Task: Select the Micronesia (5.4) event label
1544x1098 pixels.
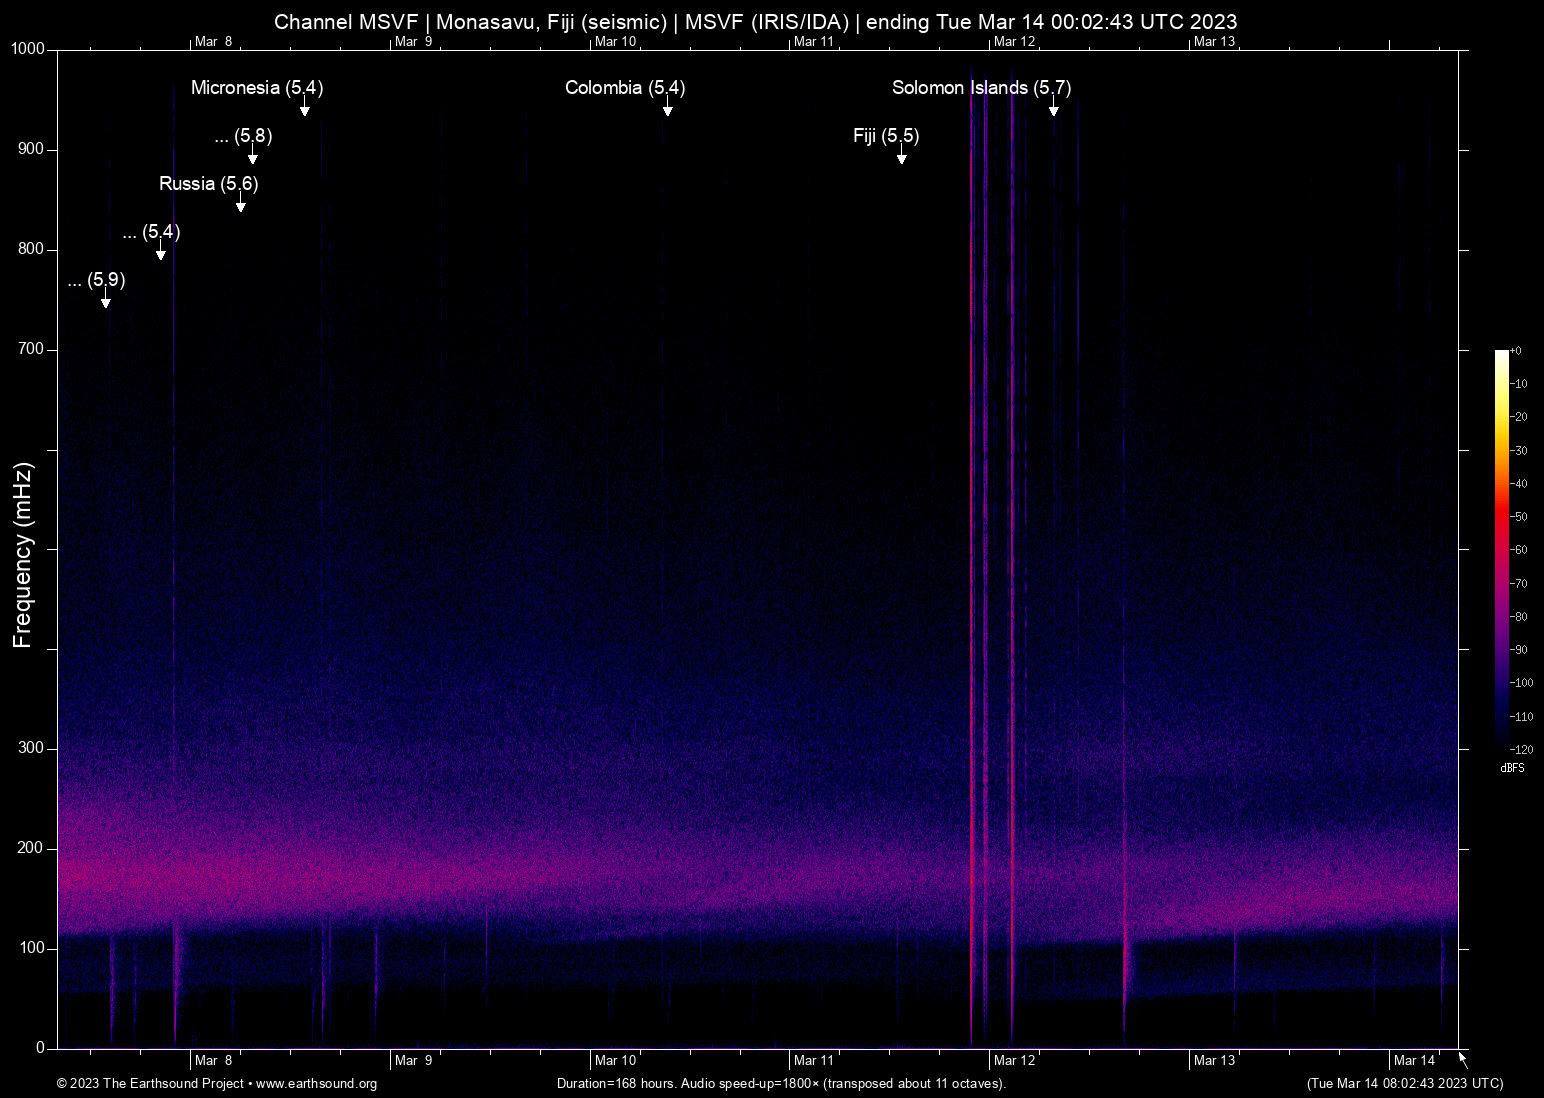Action: (x=257, y=88)
